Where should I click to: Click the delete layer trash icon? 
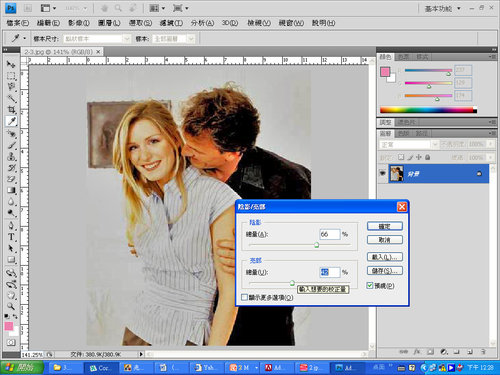tap(483, 352)
